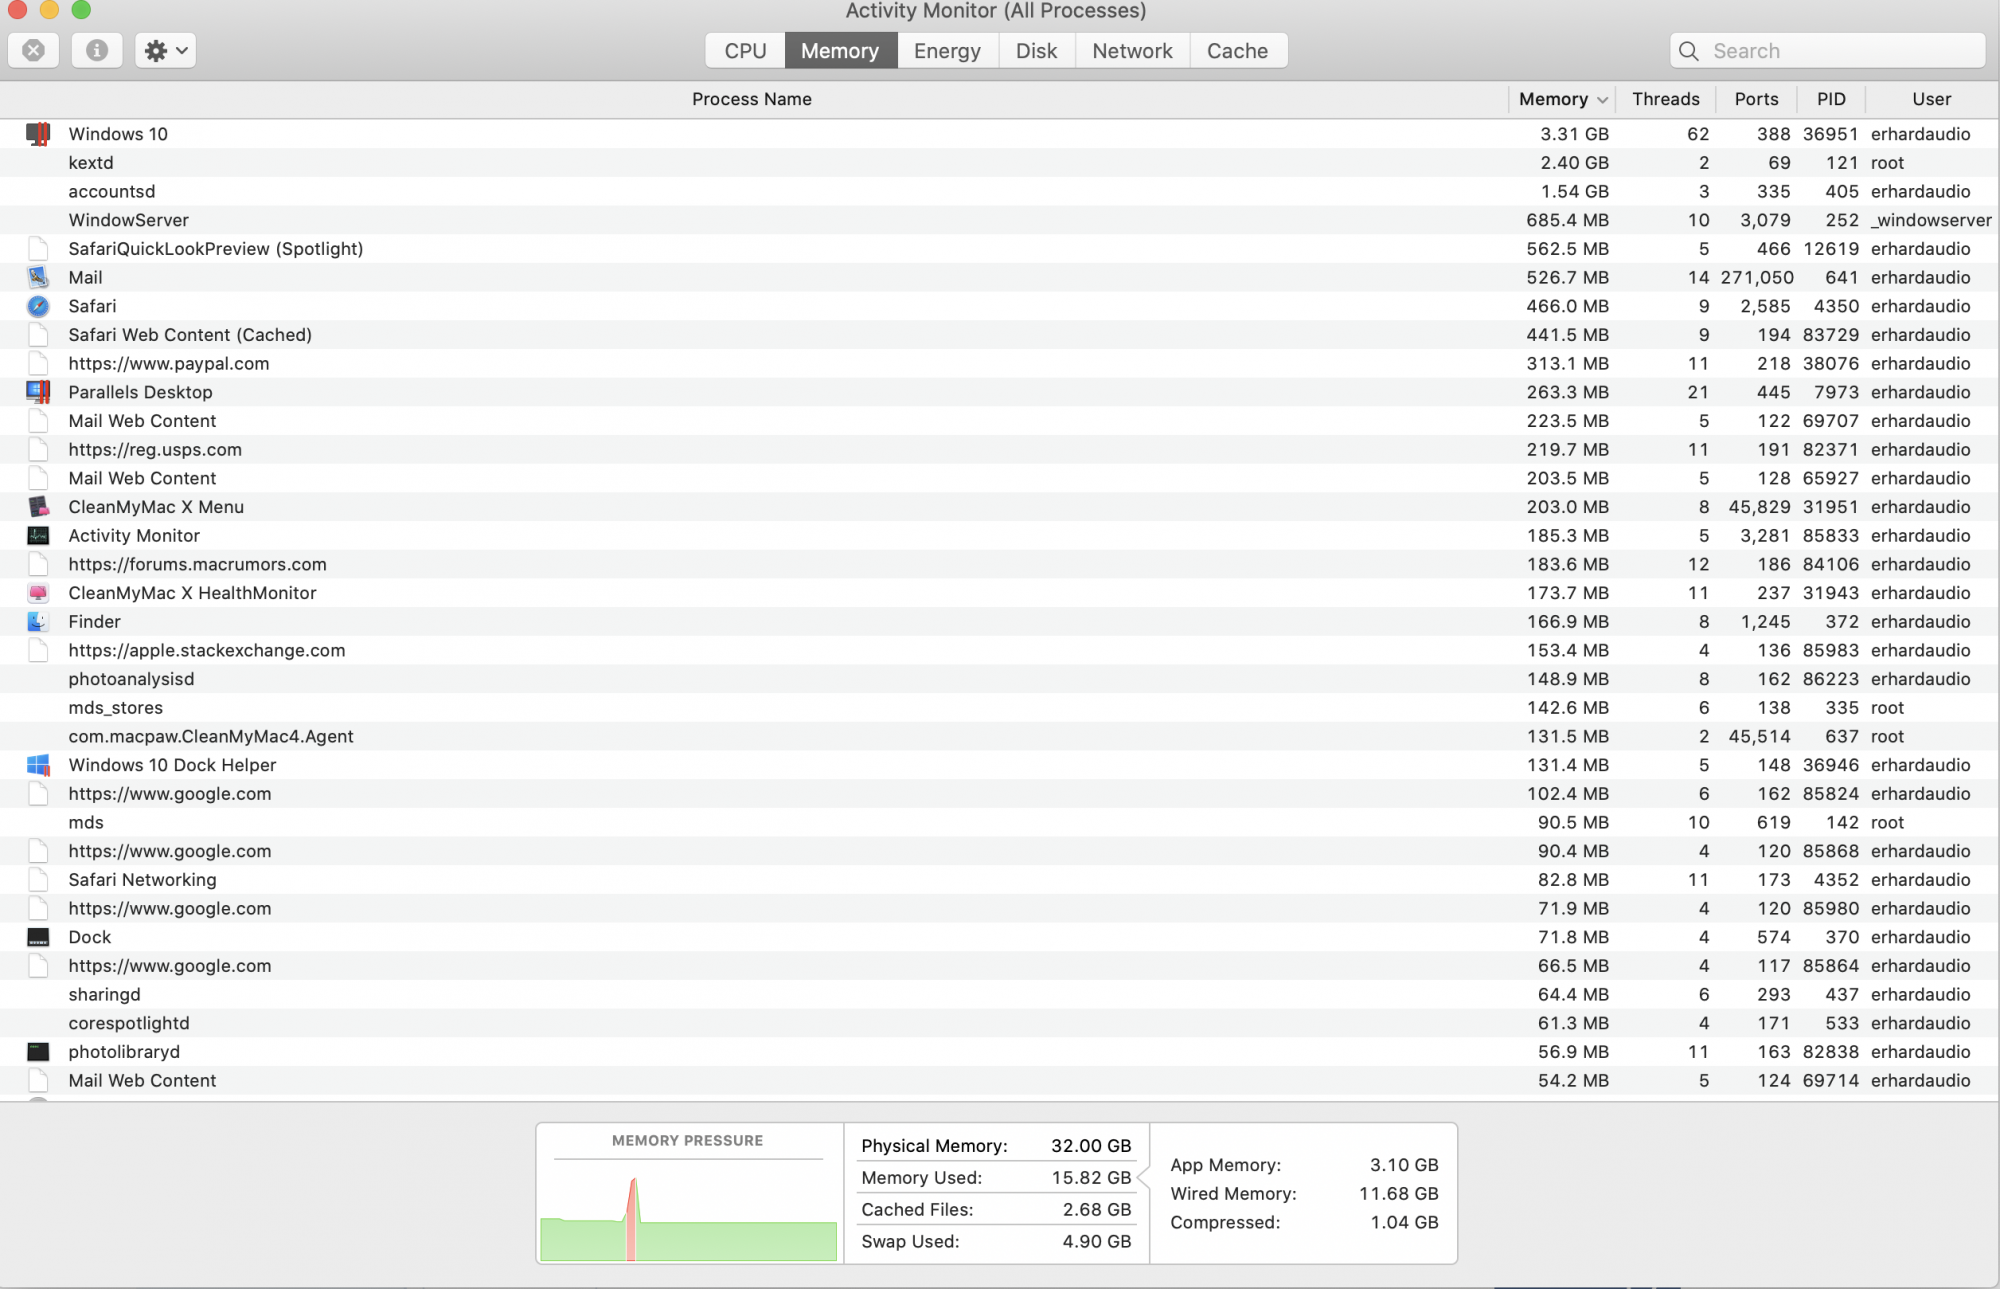This screenshot has width=2000, height=1289.
Task: Select the photoanalysisd process
Action: 1000,679
